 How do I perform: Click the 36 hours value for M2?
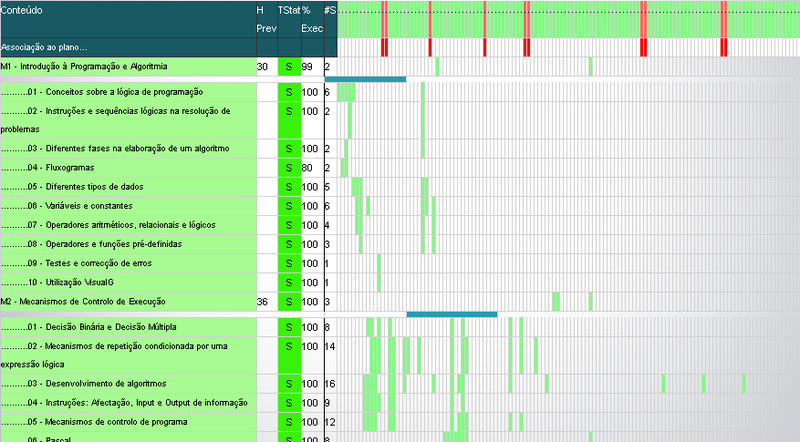[263, 302]
